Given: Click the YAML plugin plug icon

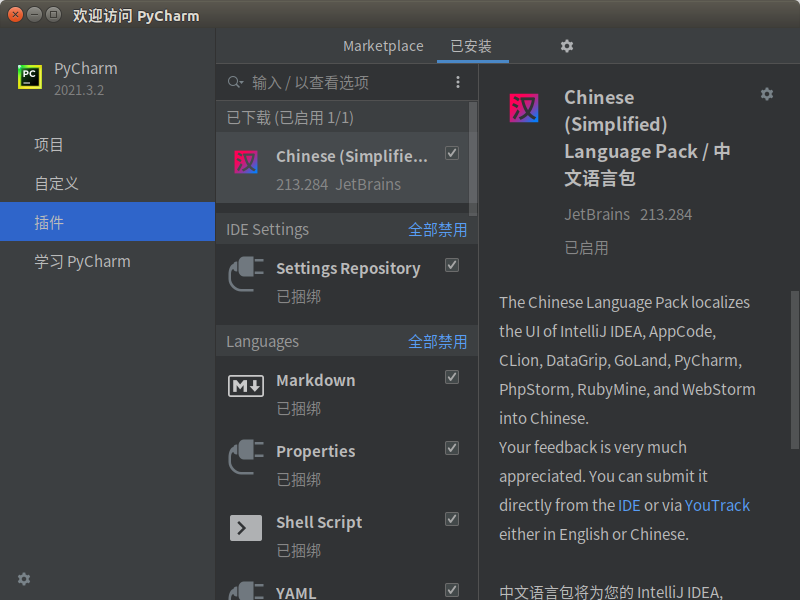Looking at the screenshot, I should pyautogui.click(x=246, y=592).
